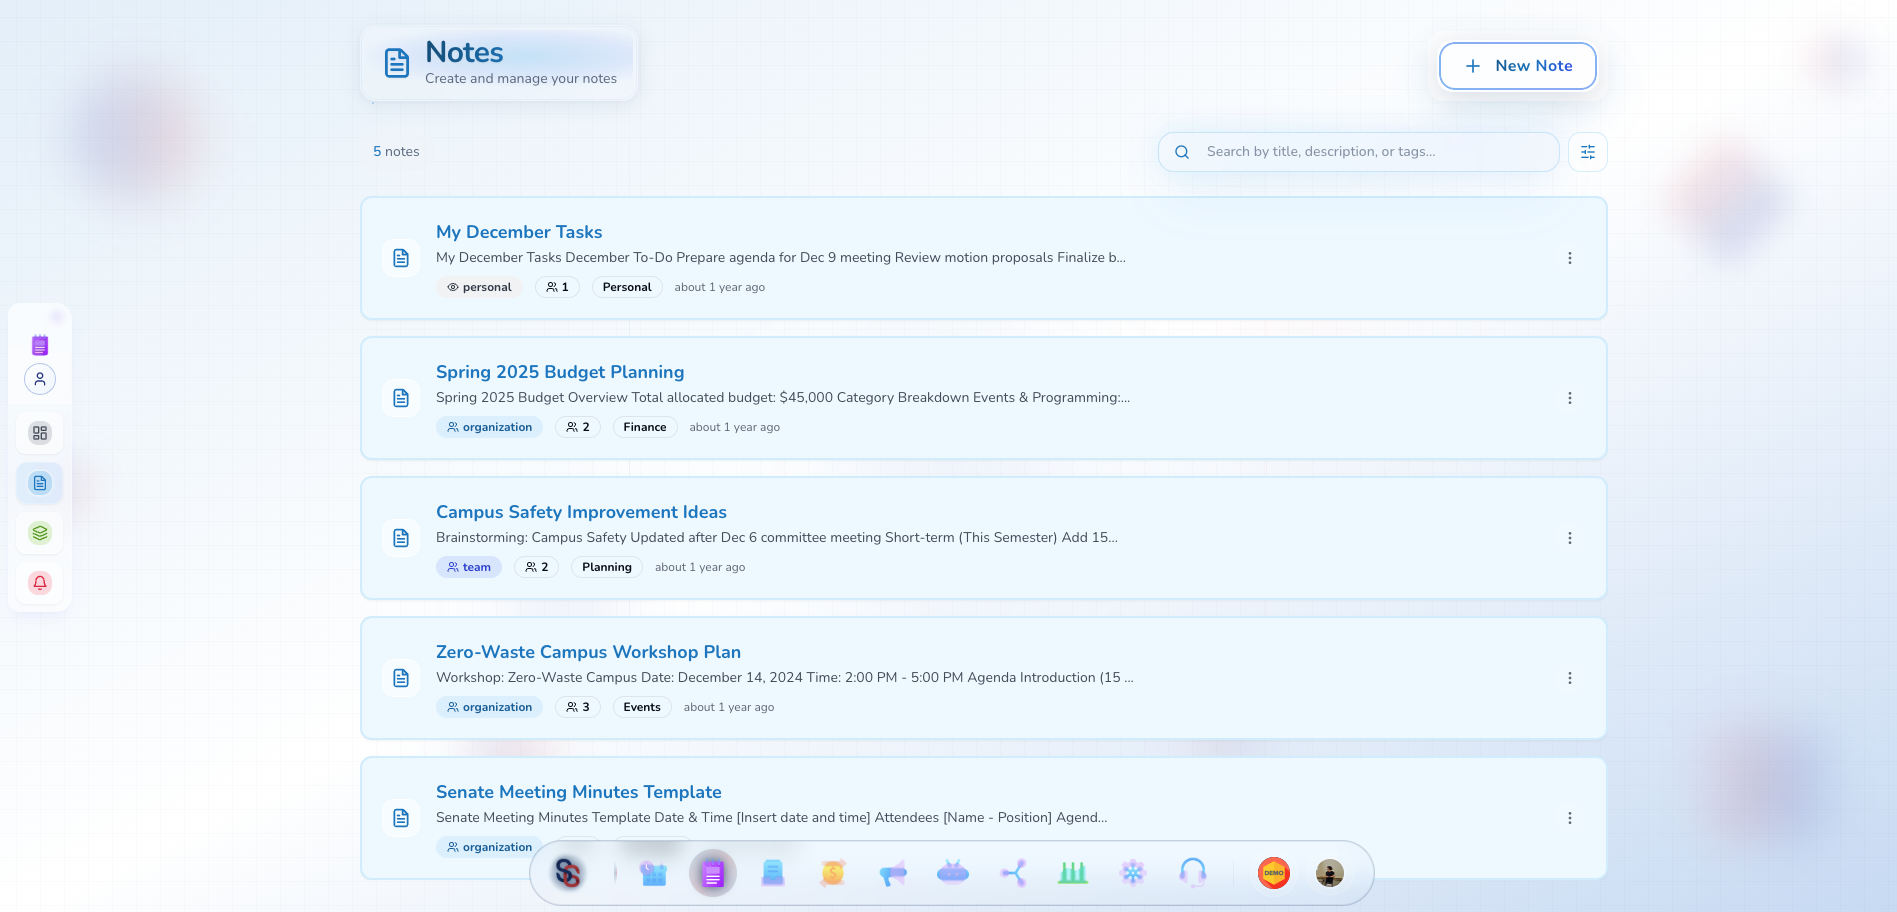Click the red bell notifications sidebar icon
Viewport: 1897px width, 912px height.
(40, 583)
